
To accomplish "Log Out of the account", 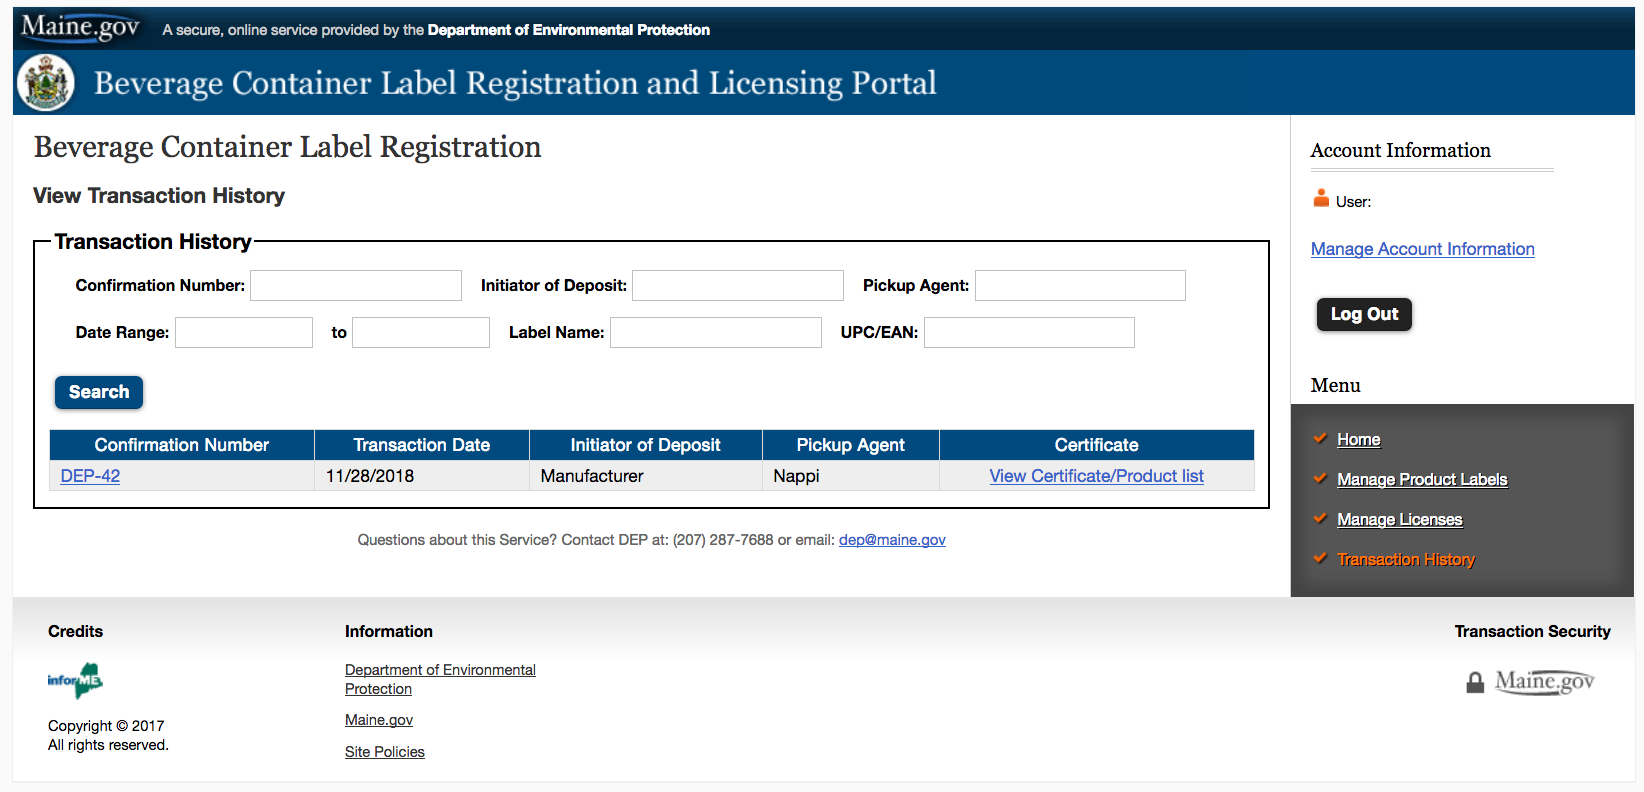I will 1364,314.
